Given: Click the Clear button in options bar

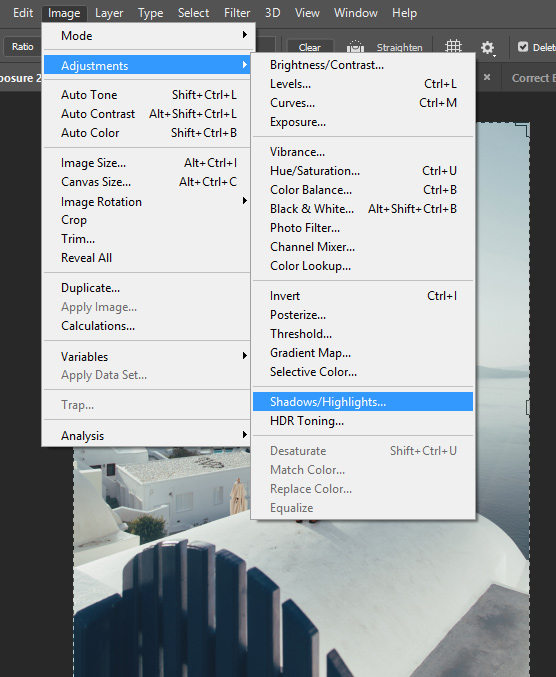Looking at the screenshot, I should (310, 47).
